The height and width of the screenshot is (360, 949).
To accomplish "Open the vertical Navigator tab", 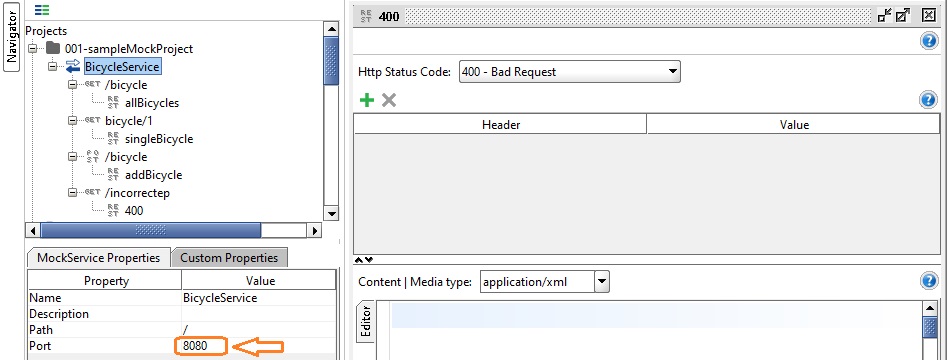I will pyautogui.click(x=11, y=37).
